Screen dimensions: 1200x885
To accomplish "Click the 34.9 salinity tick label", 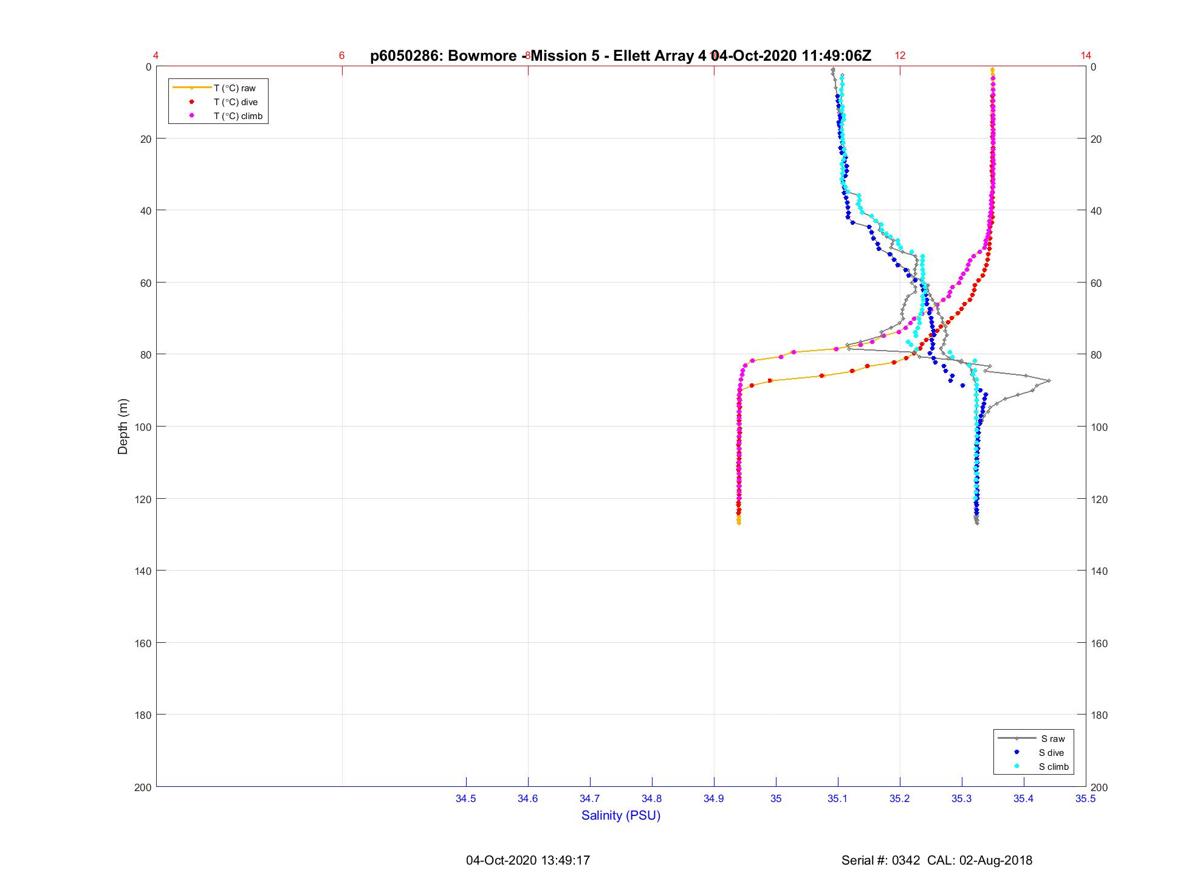I will coord(714,799).
